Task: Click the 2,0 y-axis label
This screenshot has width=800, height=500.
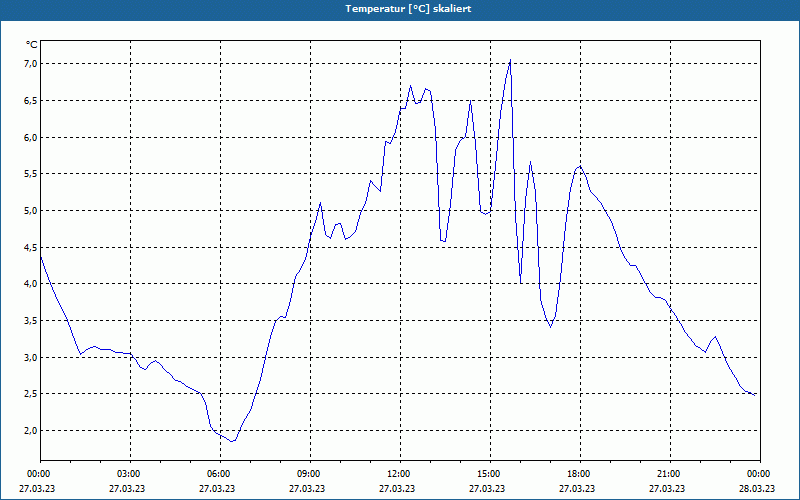Action: (x=31, y=431)
